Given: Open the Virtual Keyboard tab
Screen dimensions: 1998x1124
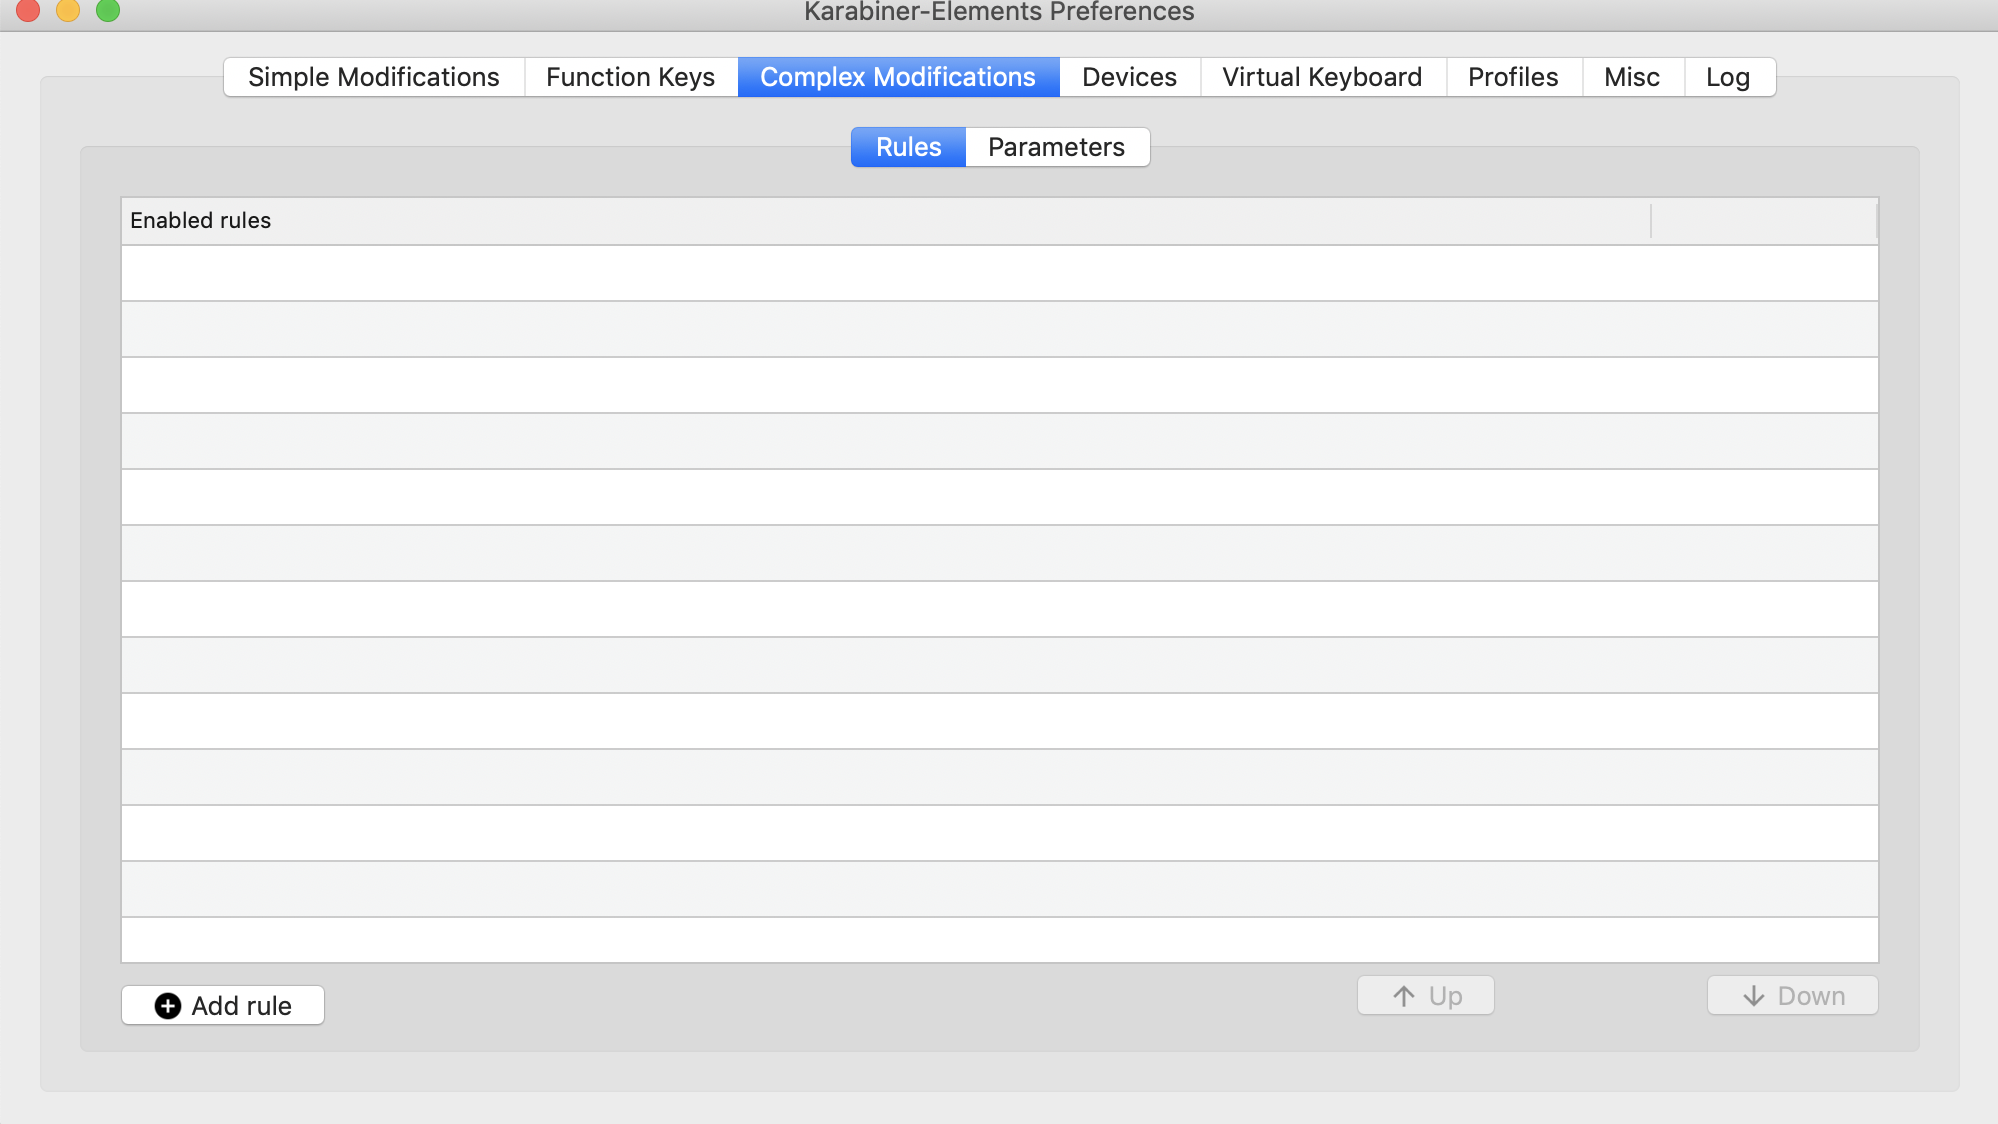Looking at the screenshot, I should point(1322,77).
